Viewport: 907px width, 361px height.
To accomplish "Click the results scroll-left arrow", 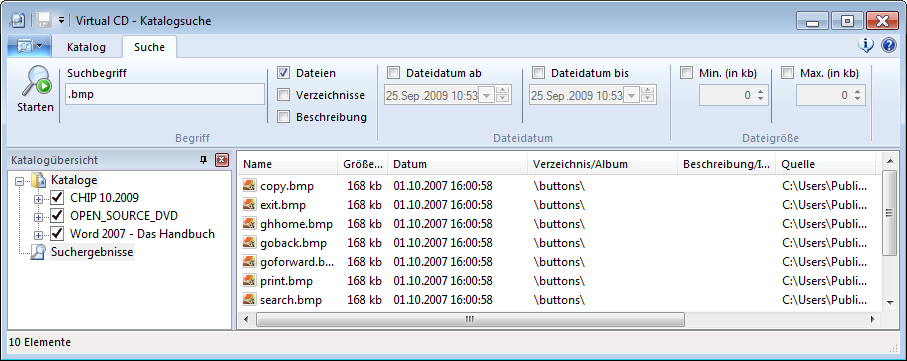I will [x=246, y=319].
